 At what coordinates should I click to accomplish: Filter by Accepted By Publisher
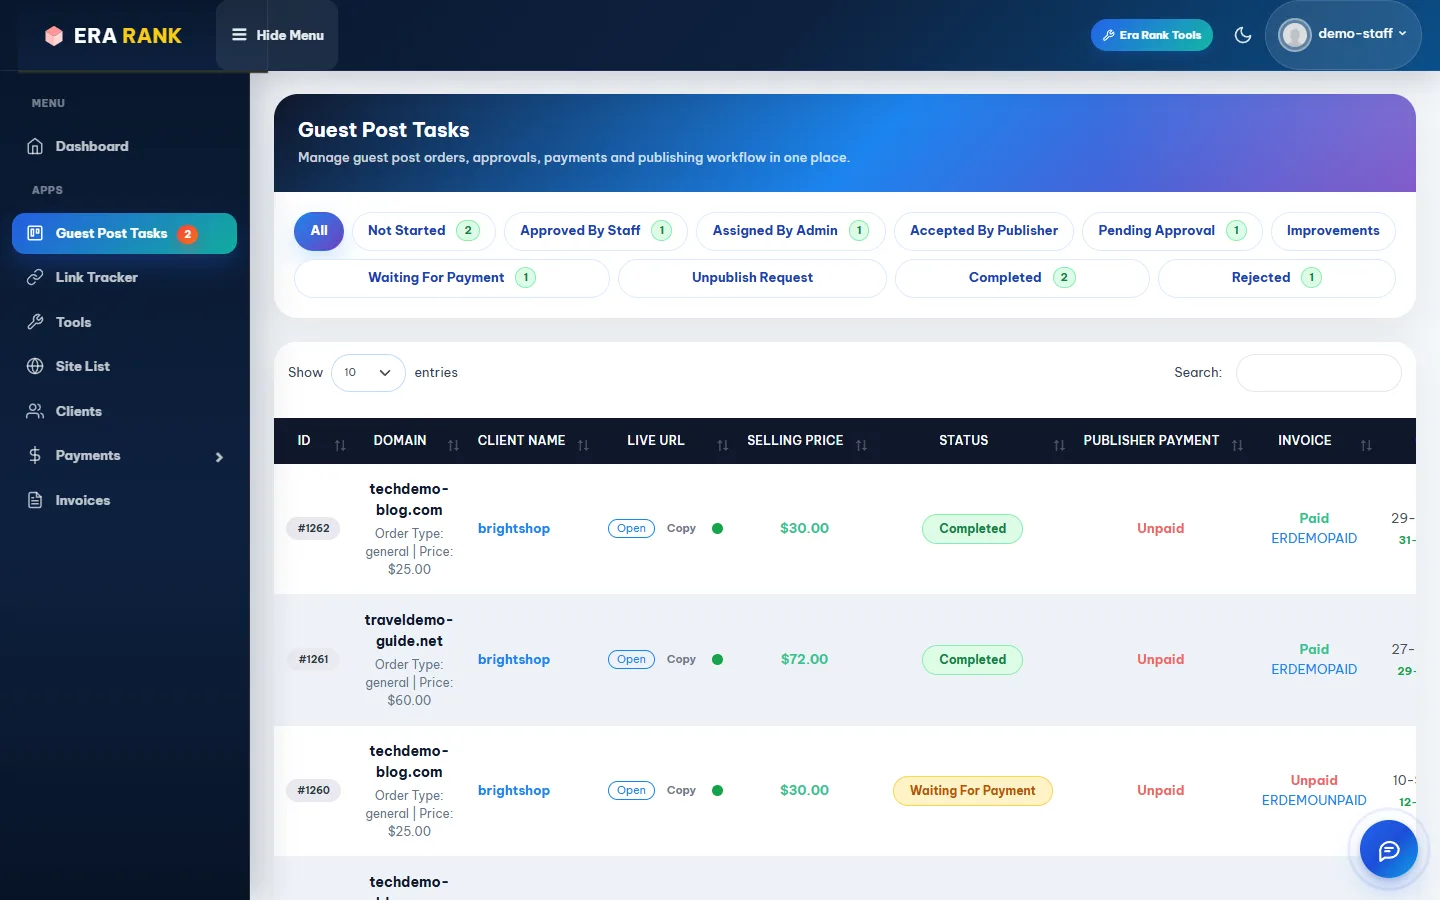point(984,231)
